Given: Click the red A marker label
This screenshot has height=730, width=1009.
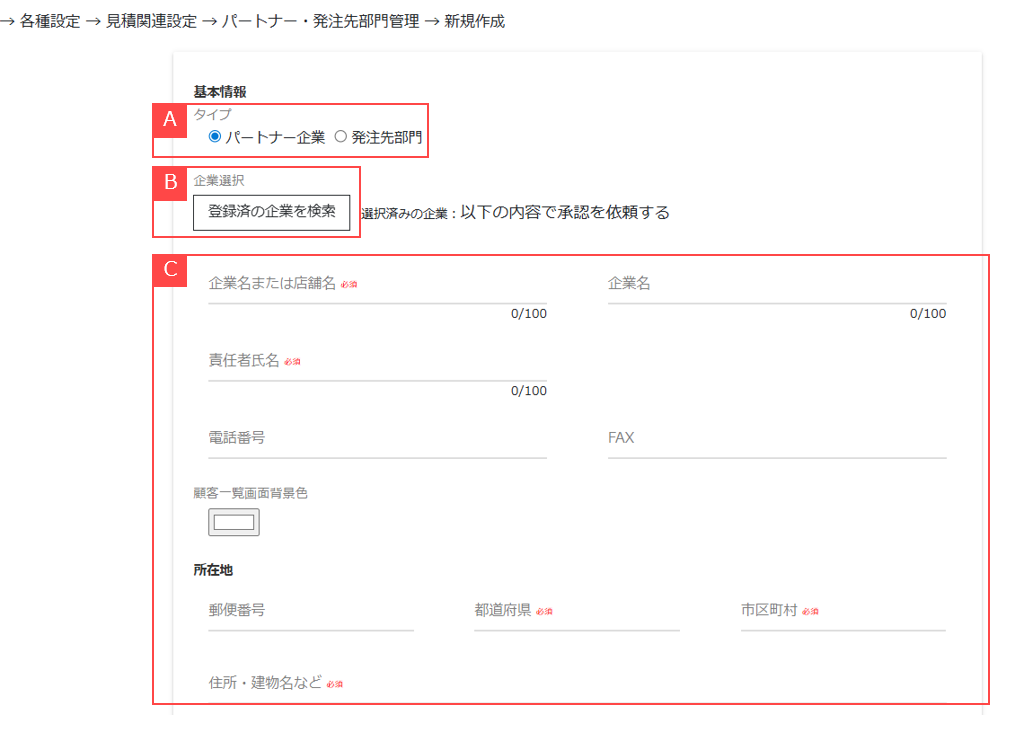Looking at the screenshot, I should [x=170, y=120].
